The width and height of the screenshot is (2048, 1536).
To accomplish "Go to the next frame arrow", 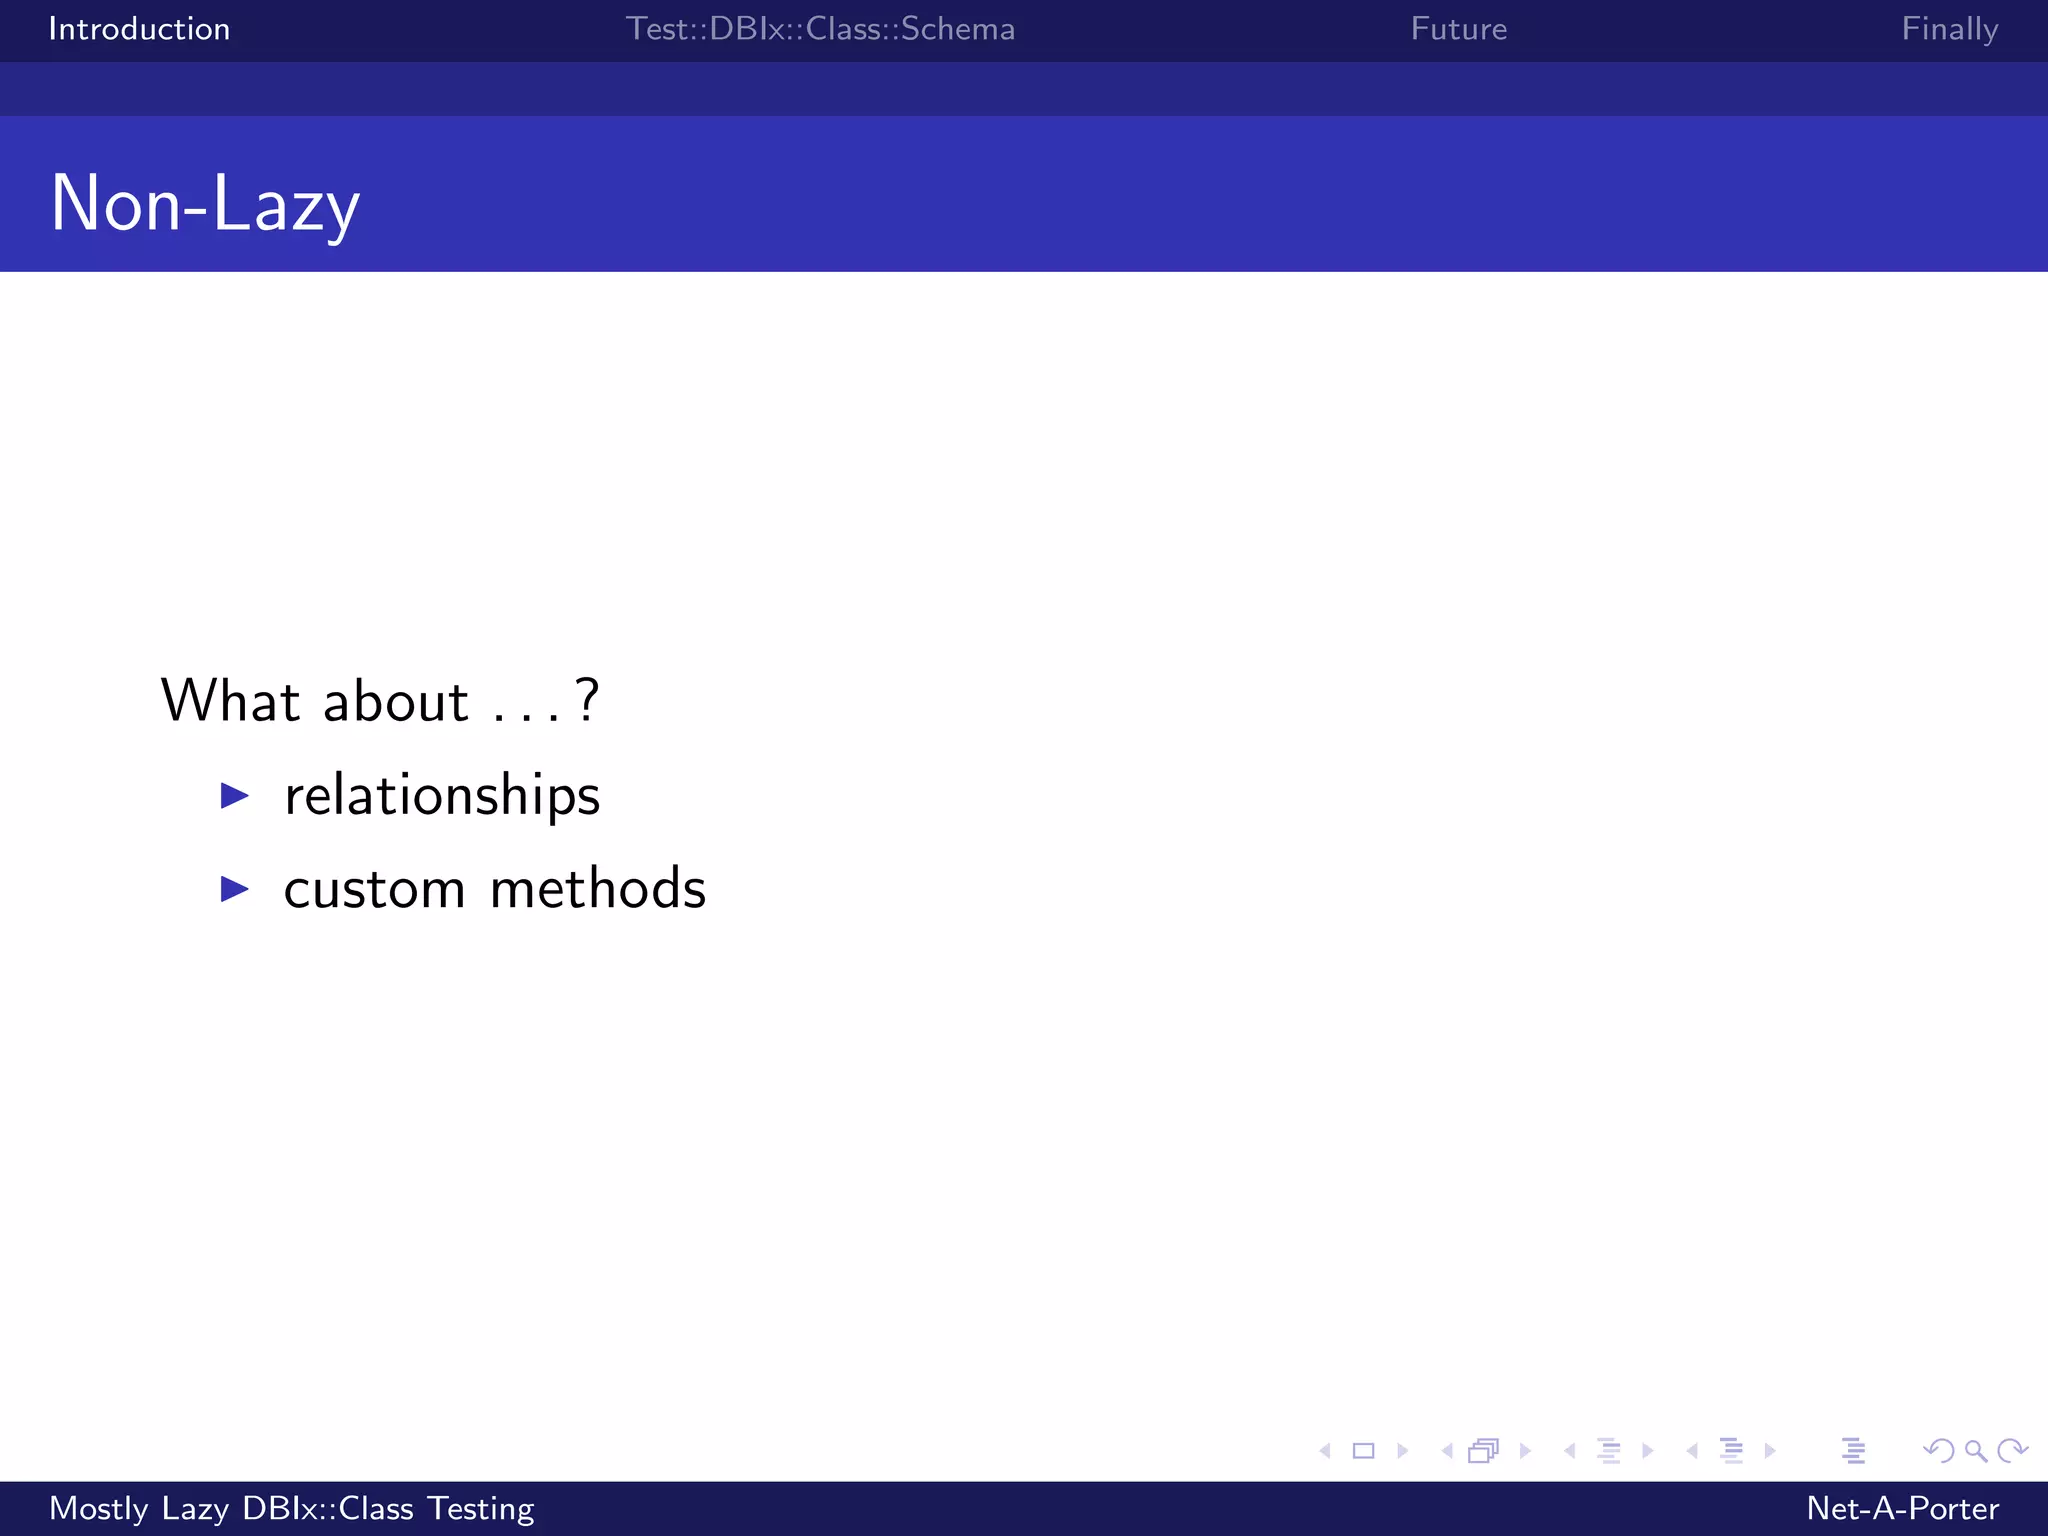I will point(1525,1451).
